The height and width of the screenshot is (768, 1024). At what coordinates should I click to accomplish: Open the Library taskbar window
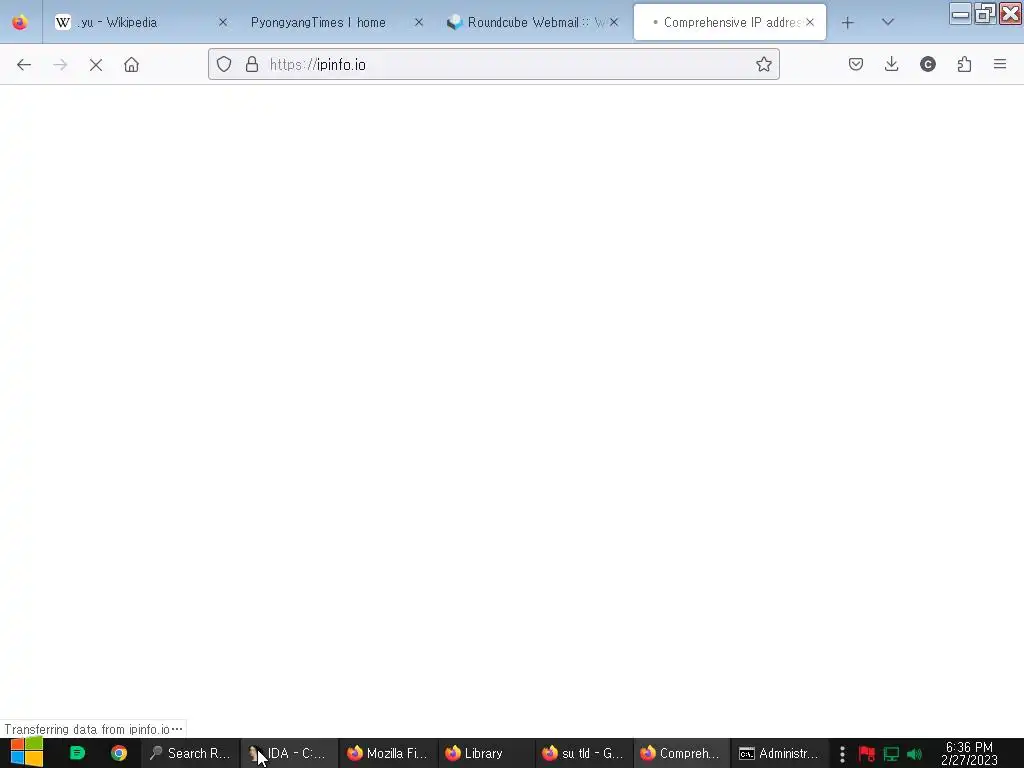(x=485, y=753)
